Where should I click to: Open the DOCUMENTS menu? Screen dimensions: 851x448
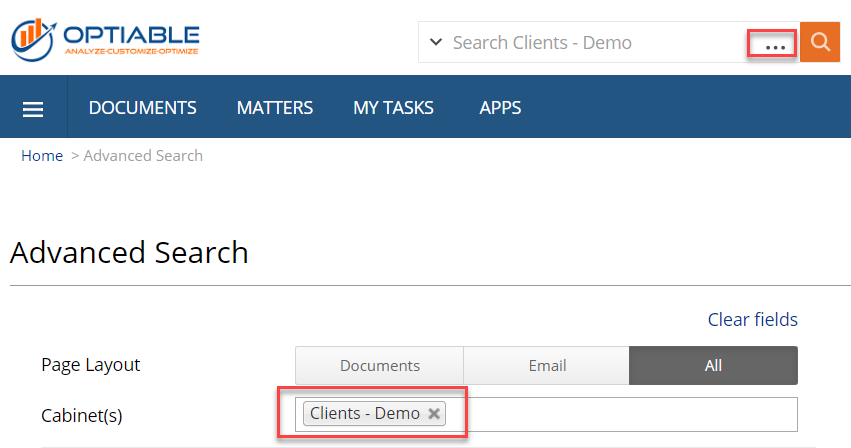[143, 108]
